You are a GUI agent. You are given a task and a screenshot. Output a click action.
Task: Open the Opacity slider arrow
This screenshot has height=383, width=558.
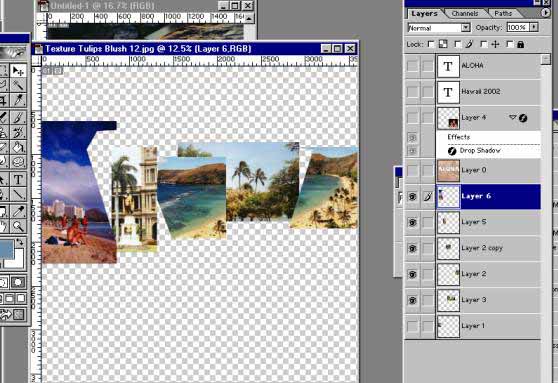pyautogui.click(x=534, y=27)
